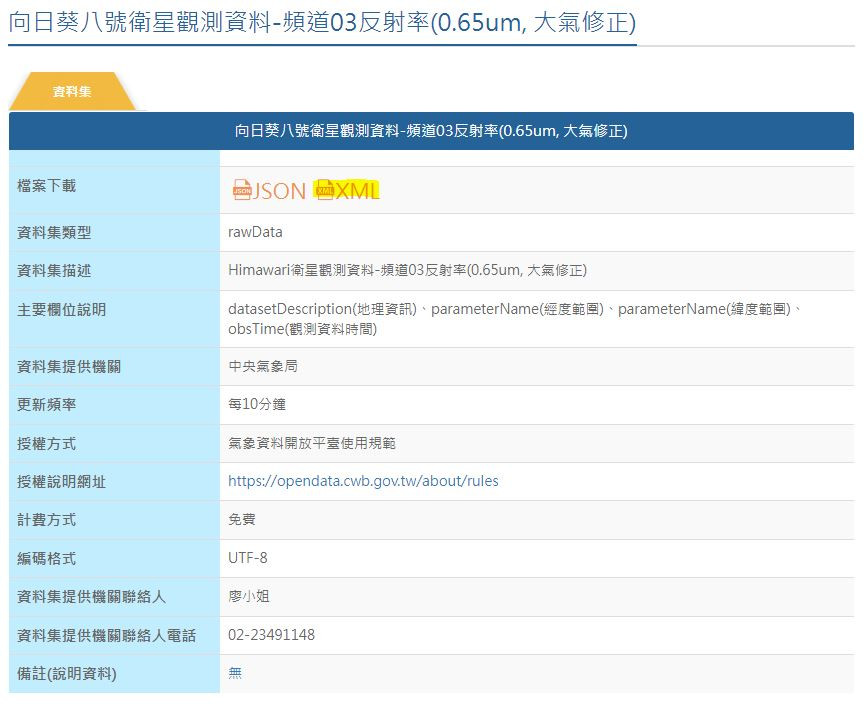Click the 資料集描述 label
The width and height of the screenshot is (866, 706).
coord(54,271)
